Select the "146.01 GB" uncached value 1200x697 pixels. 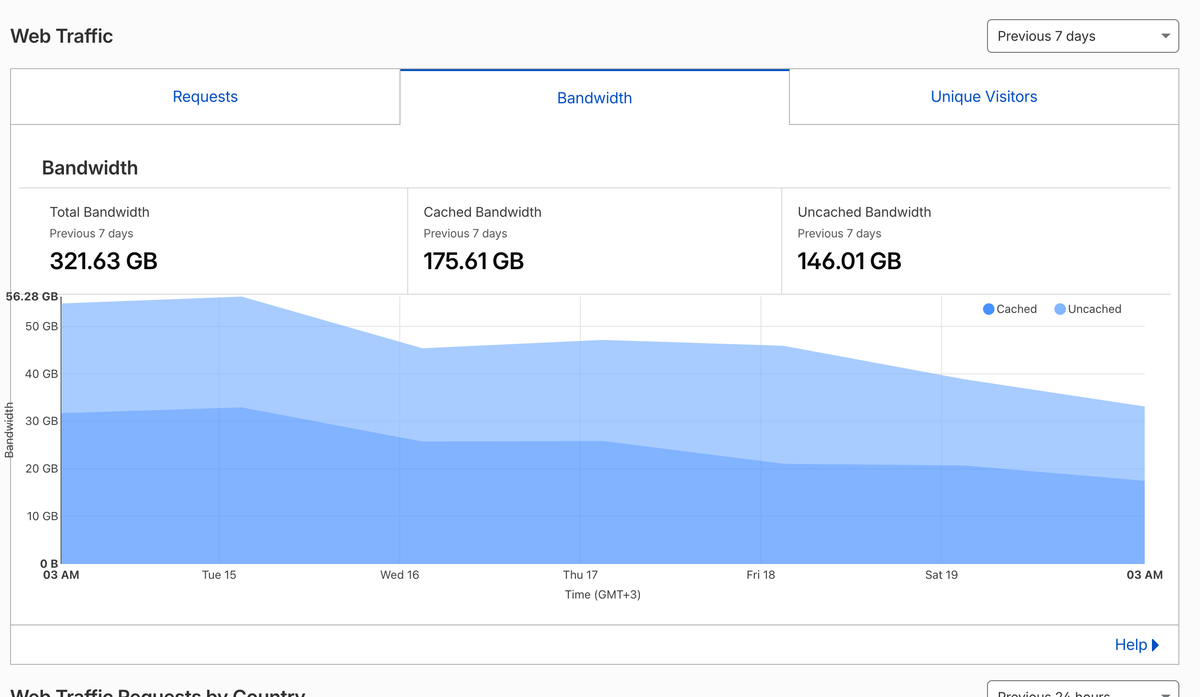(850, 261)
